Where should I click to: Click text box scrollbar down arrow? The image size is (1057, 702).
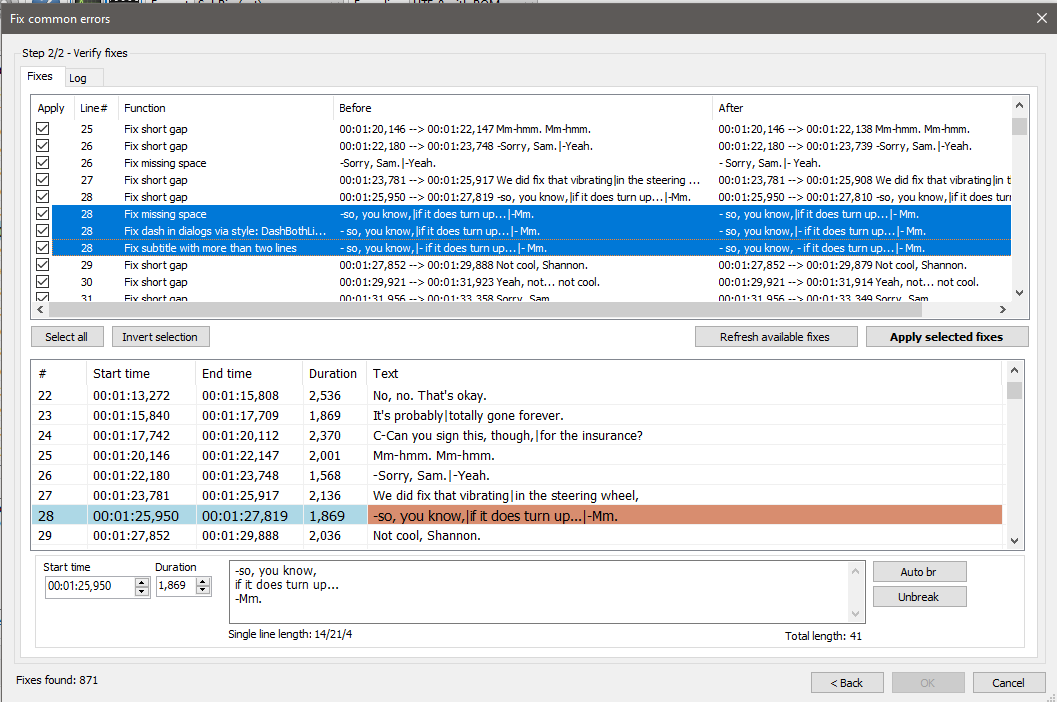click(855, 614)
